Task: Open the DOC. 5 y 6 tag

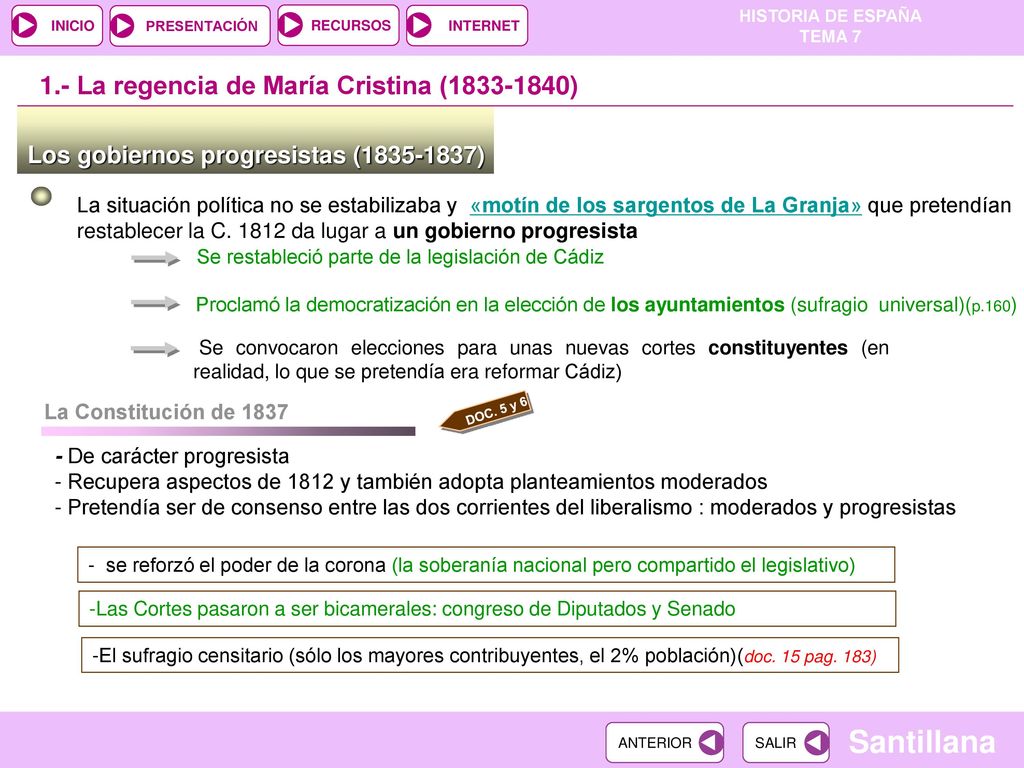Action: (487, 413)
